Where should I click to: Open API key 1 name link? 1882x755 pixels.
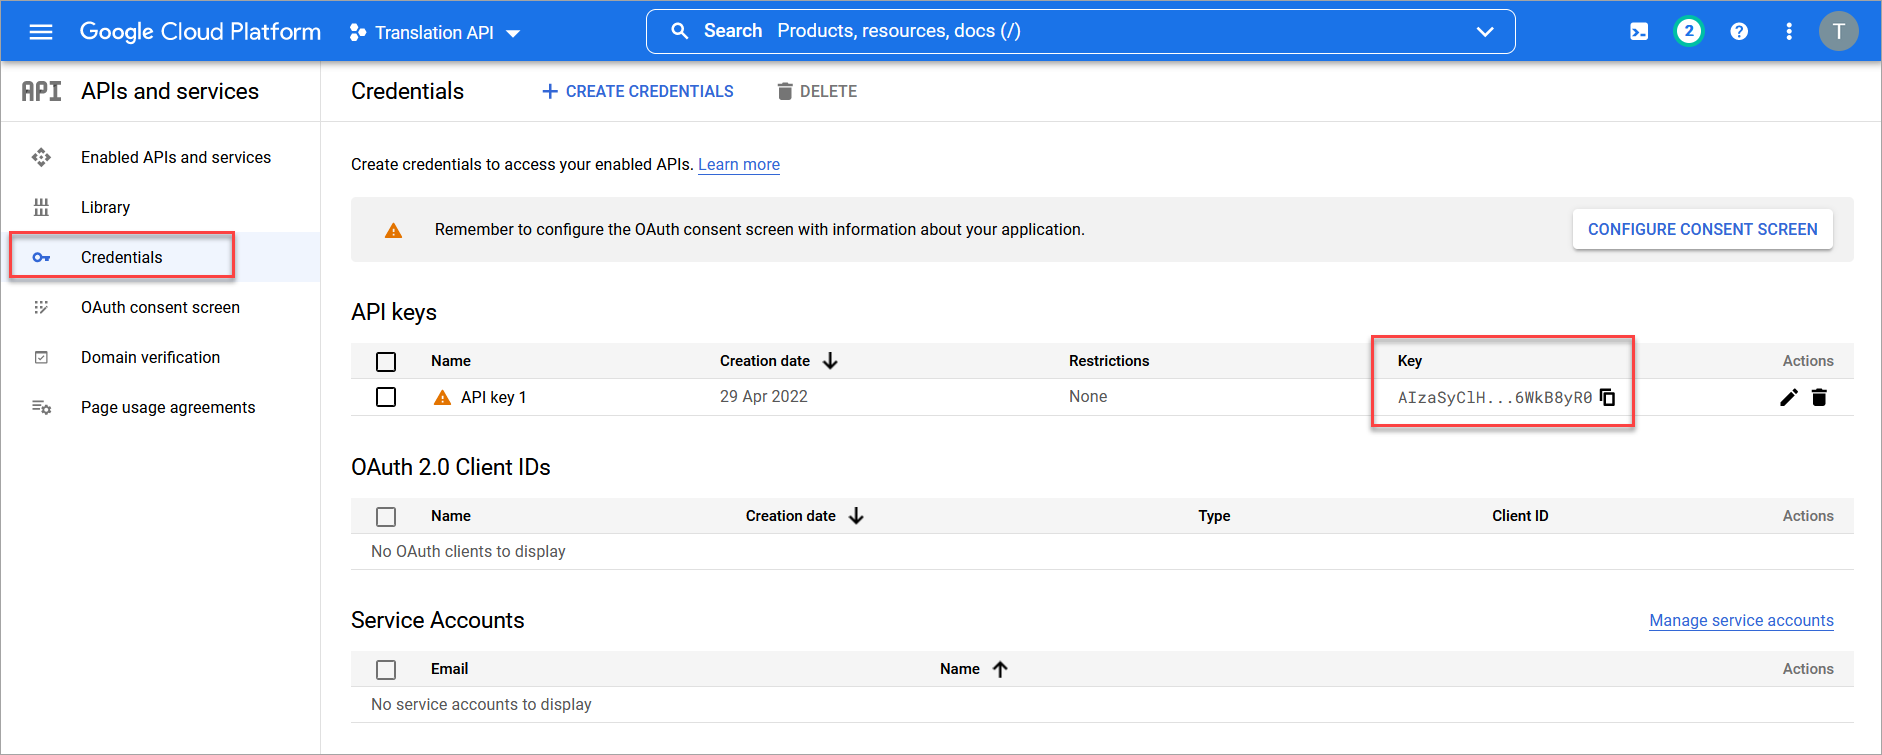pyautogui.click(x=493, y=397)
